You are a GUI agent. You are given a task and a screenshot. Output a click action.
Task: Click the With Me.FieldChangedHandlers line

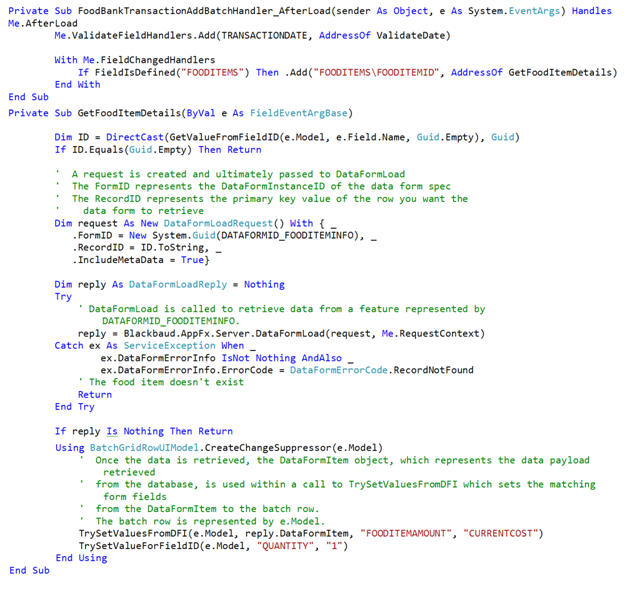click(135, 60)
